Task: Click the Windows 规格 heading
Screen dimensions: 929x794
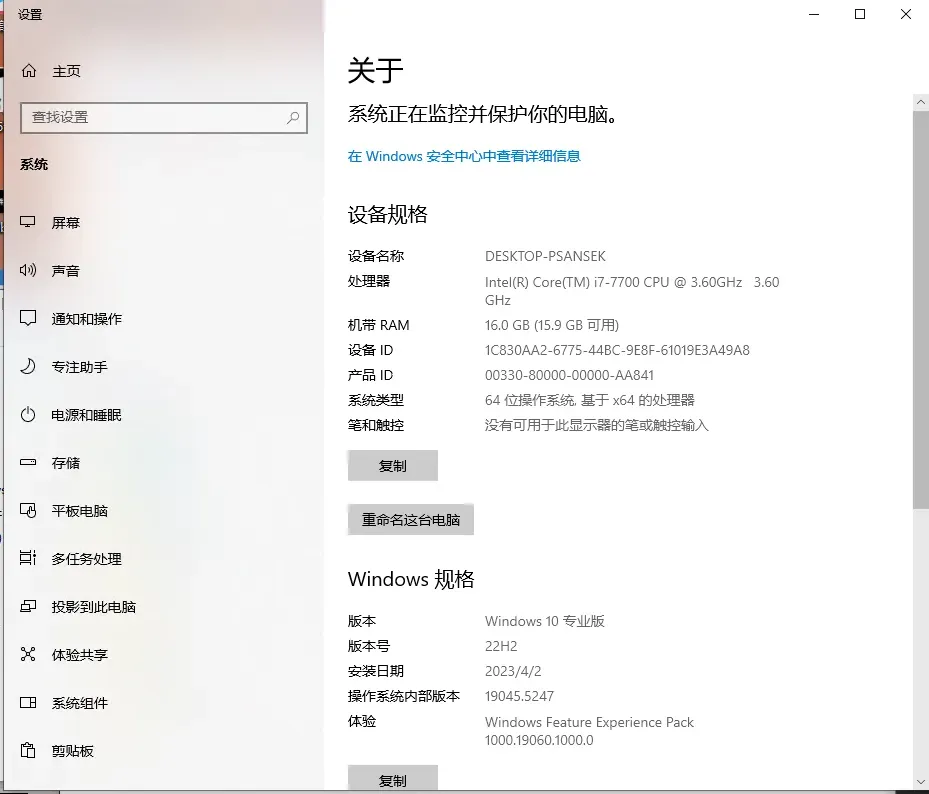Action: pyautogui.click(x=411, y=579)
